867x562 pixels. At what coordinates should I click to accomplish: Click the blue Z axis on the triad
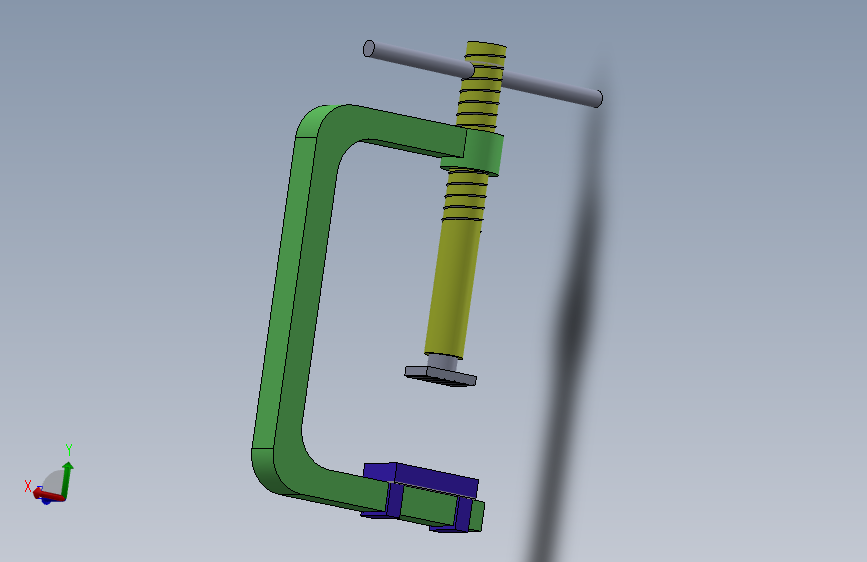point(46,501)
